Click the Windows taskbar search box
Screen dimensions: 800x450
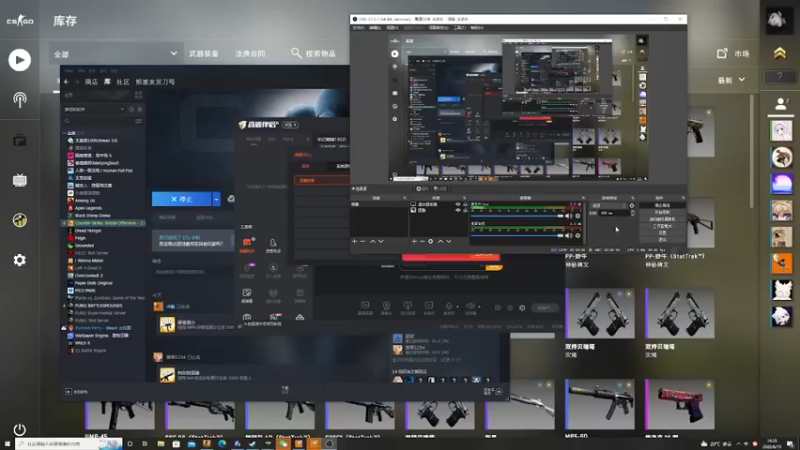[x=69, y=444]
